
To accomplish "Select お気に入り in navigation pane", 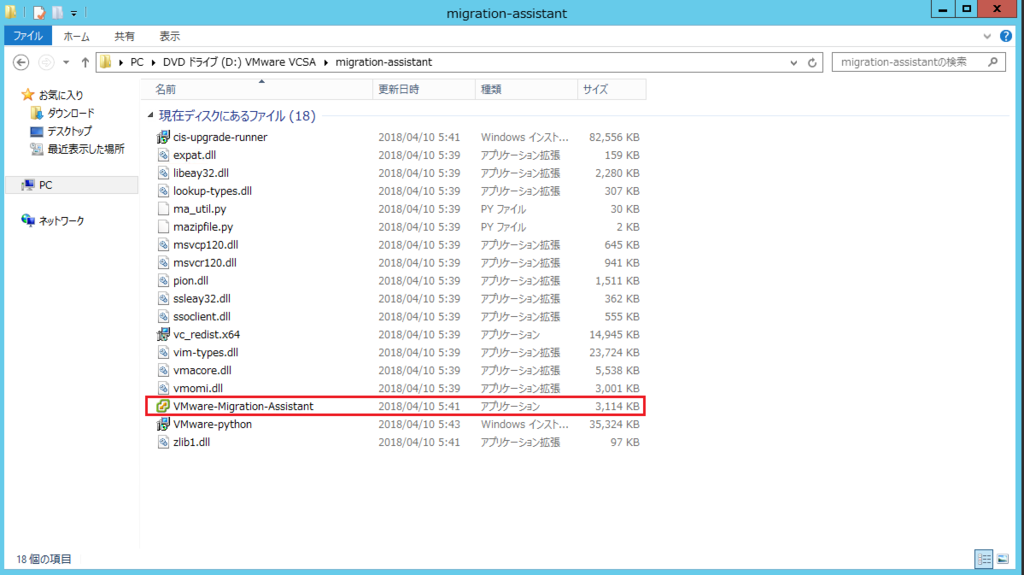I will point(61,95).
